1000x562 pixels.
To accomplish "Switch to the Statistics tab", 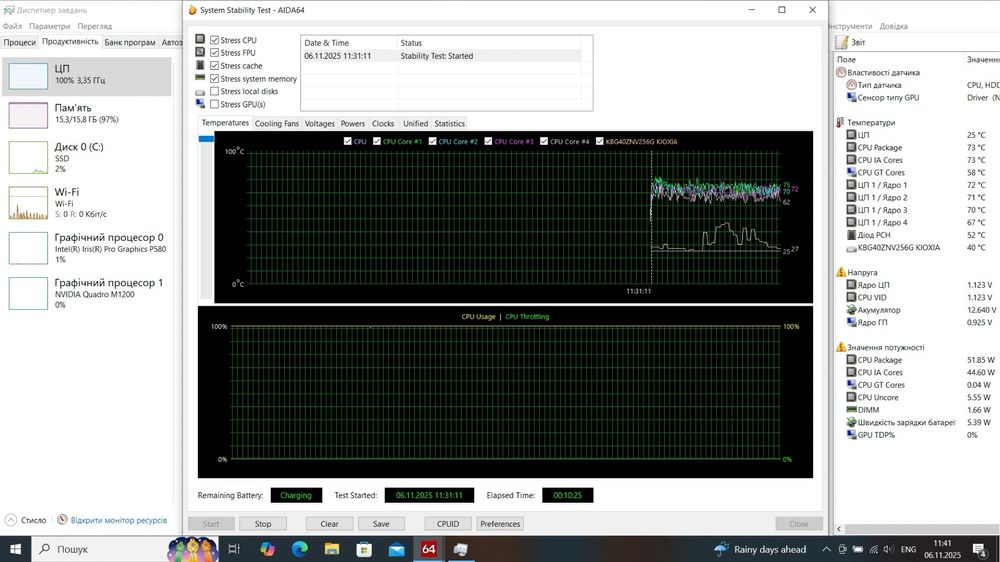I will pyautogui.click(x=450, y=123).
